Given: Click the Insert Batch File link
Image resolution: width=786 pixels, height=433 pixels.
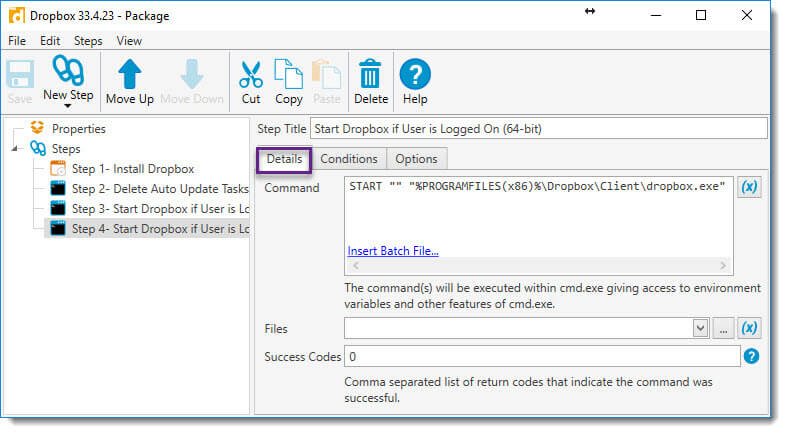Looking at the screenshot, I should click(393, 251).
